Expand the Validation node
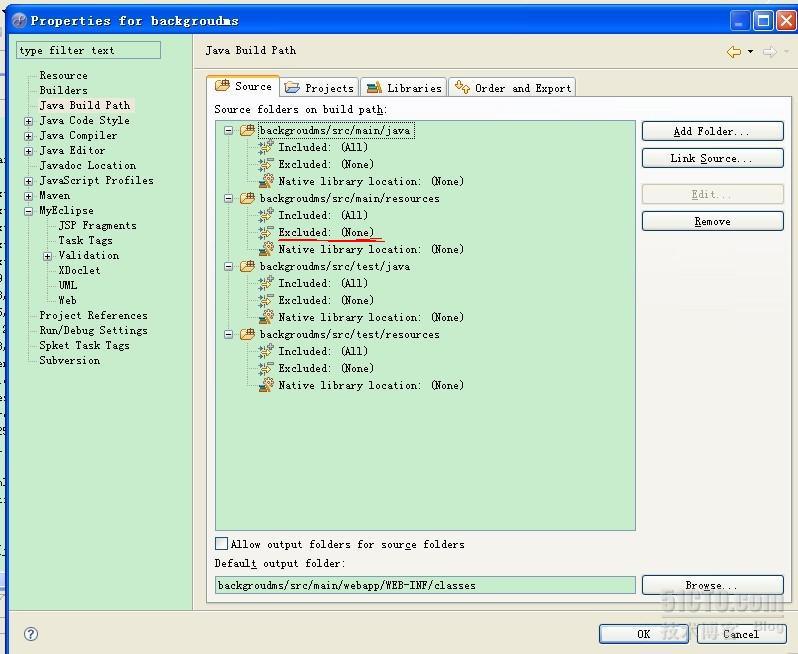Image resolution: width=798 pixels, height=654 pixels. 47,256
